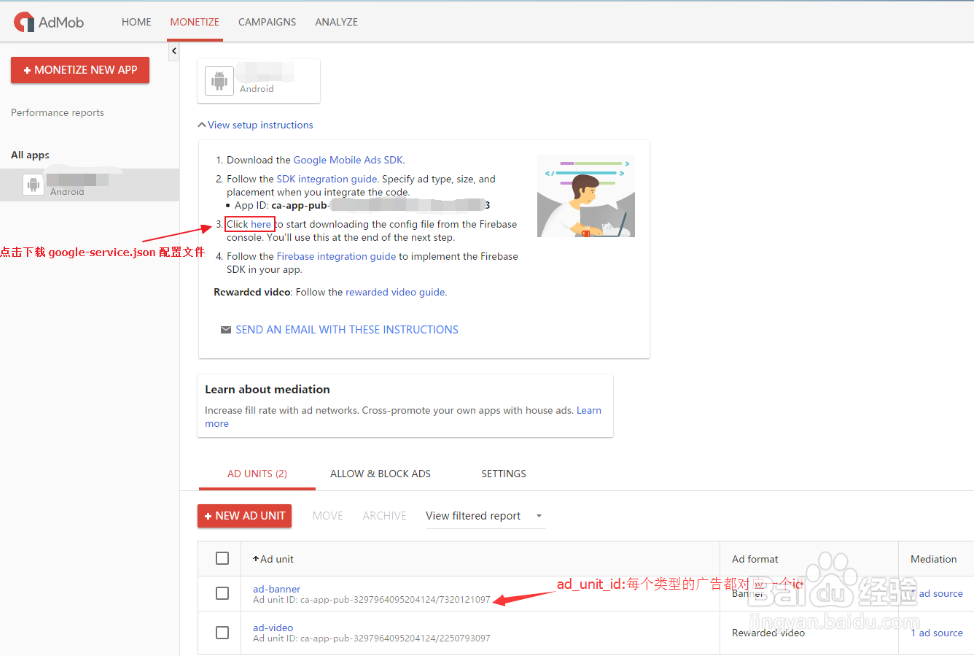Click the 'Click here' config download link
974x656 pixels.
[x=249, y=224]
